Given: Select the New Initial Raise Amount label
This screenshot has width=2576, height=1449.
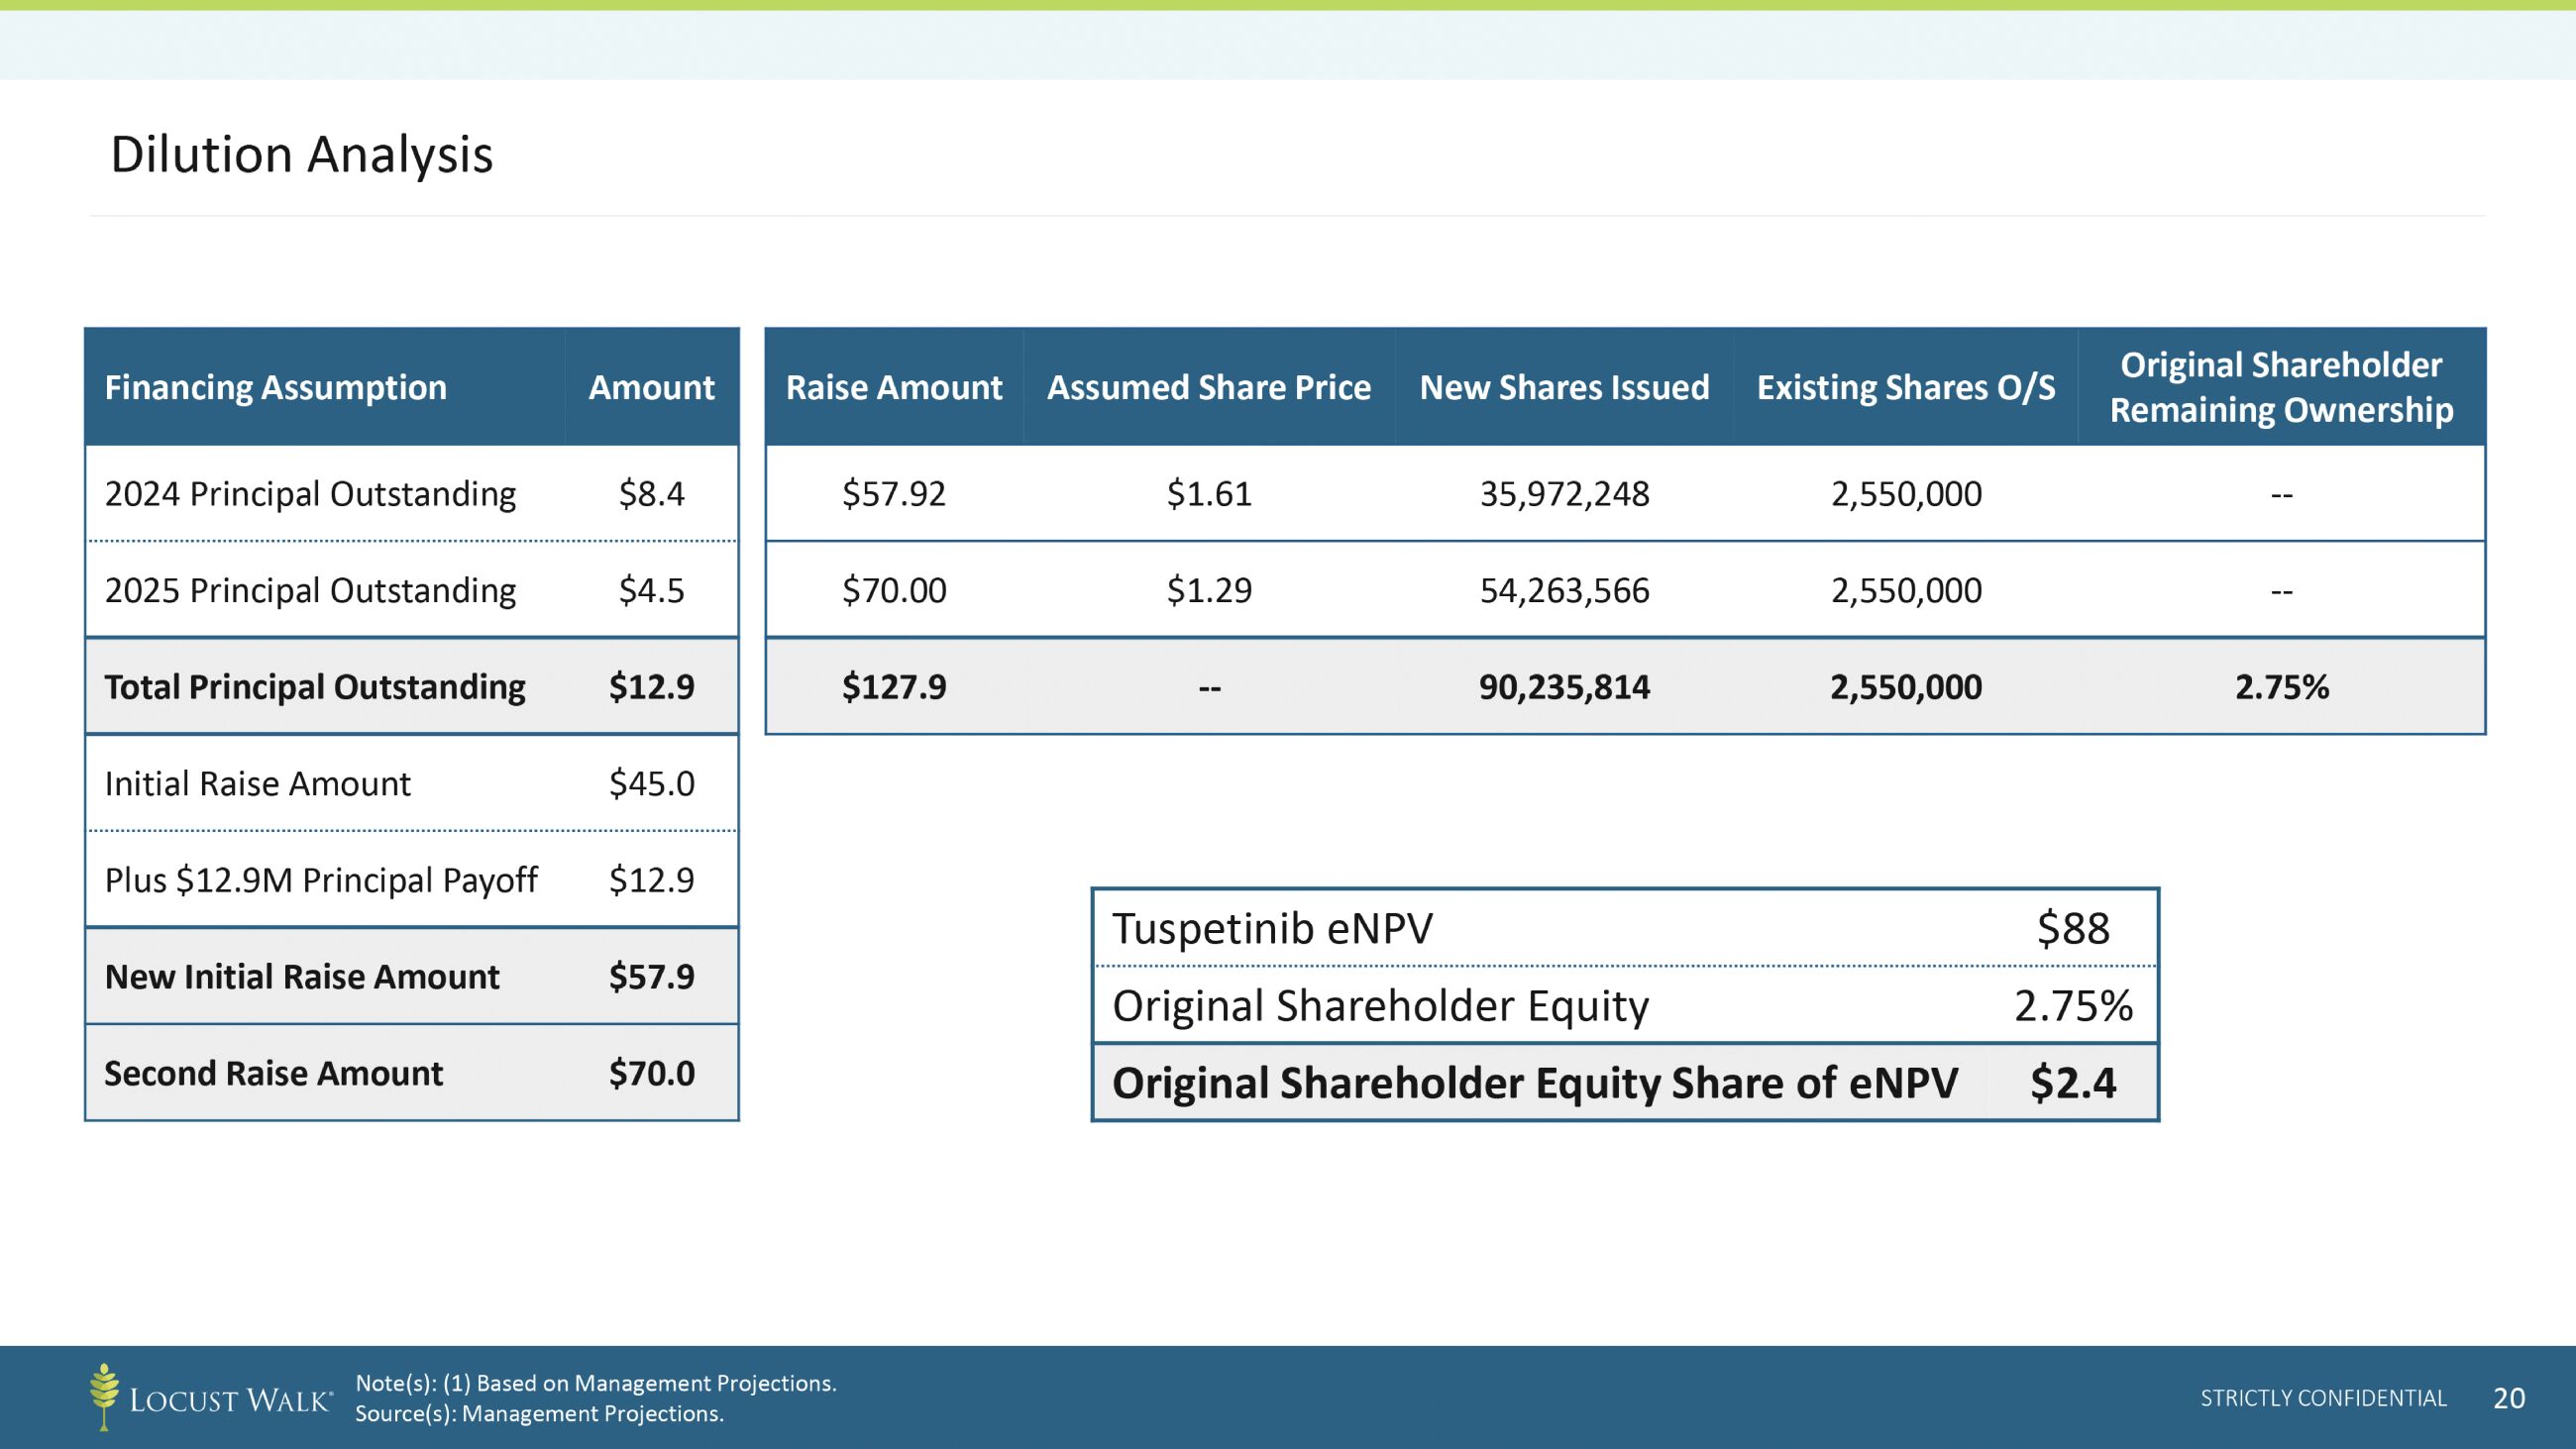Looking at the screenshot, I should click(302, 977).
